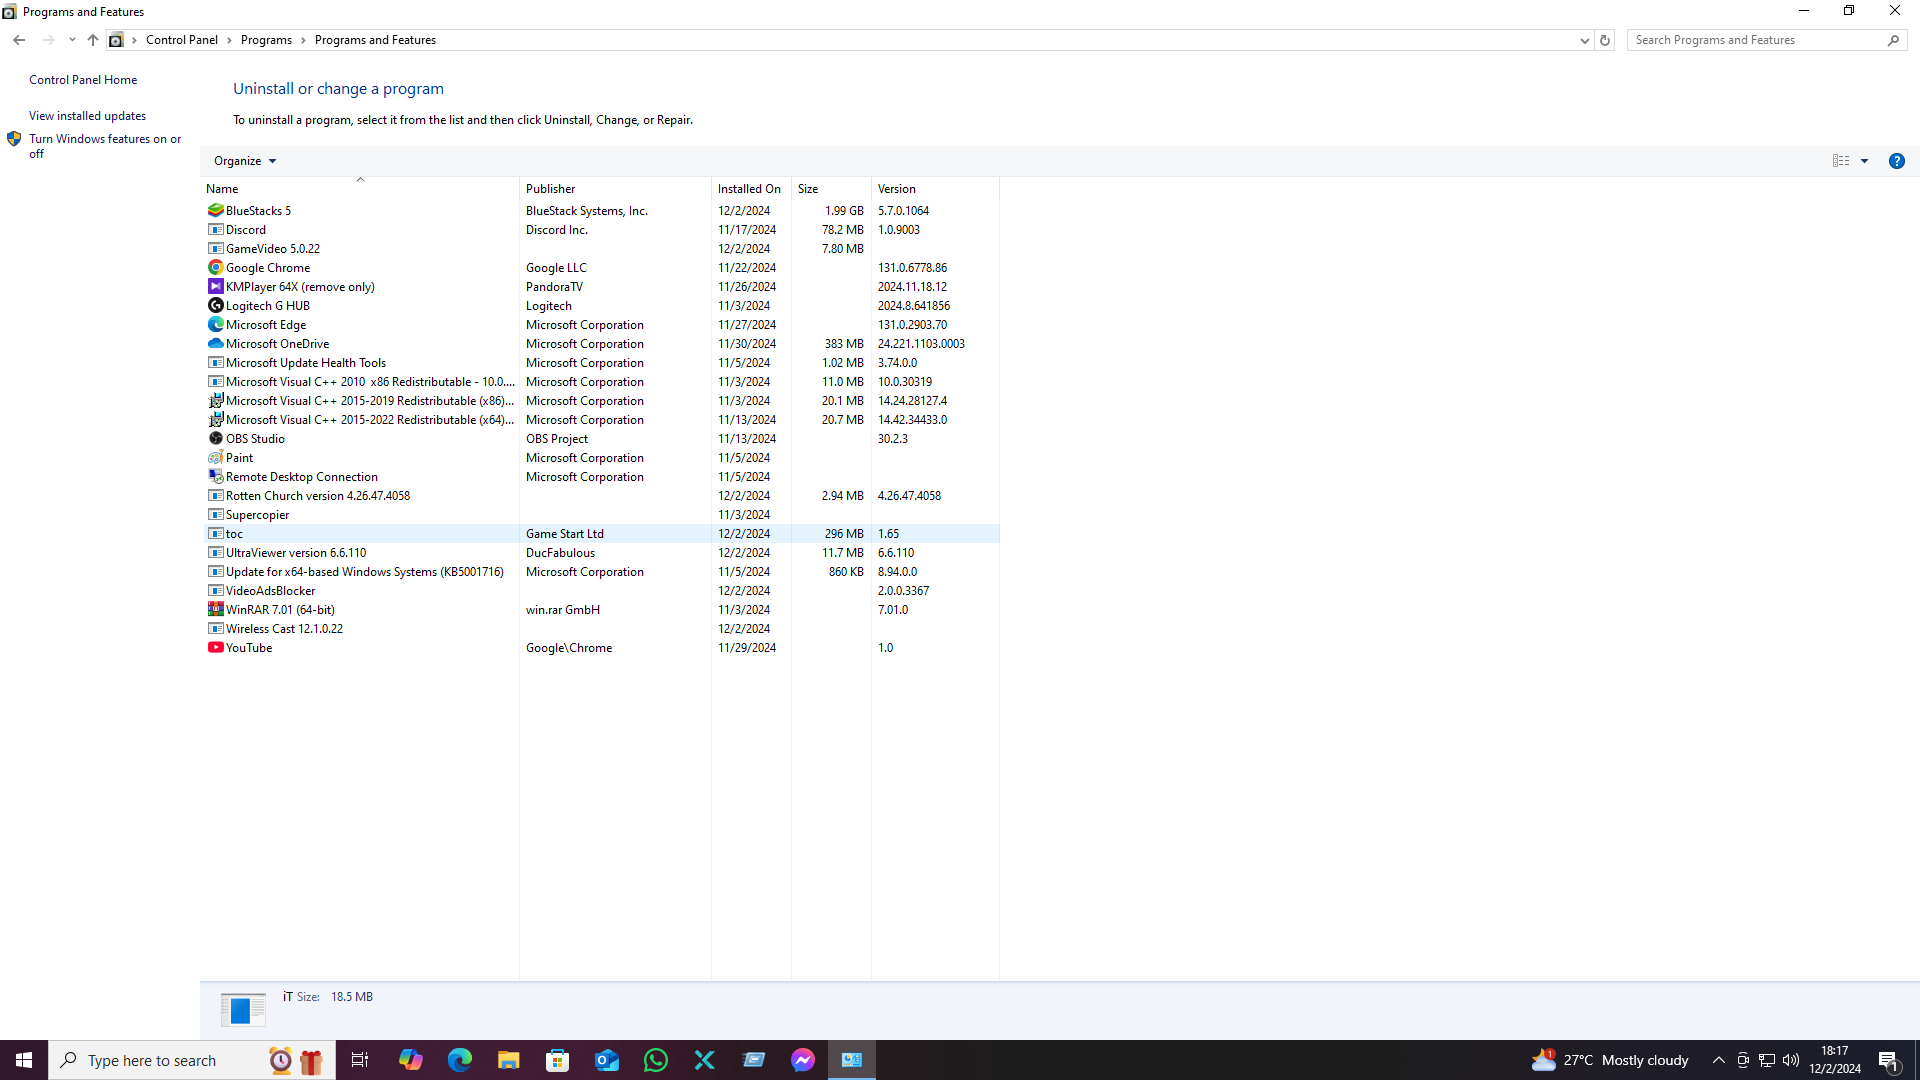
Task: Sort the list by the Publisher column
Action: (x=551, y=189)
